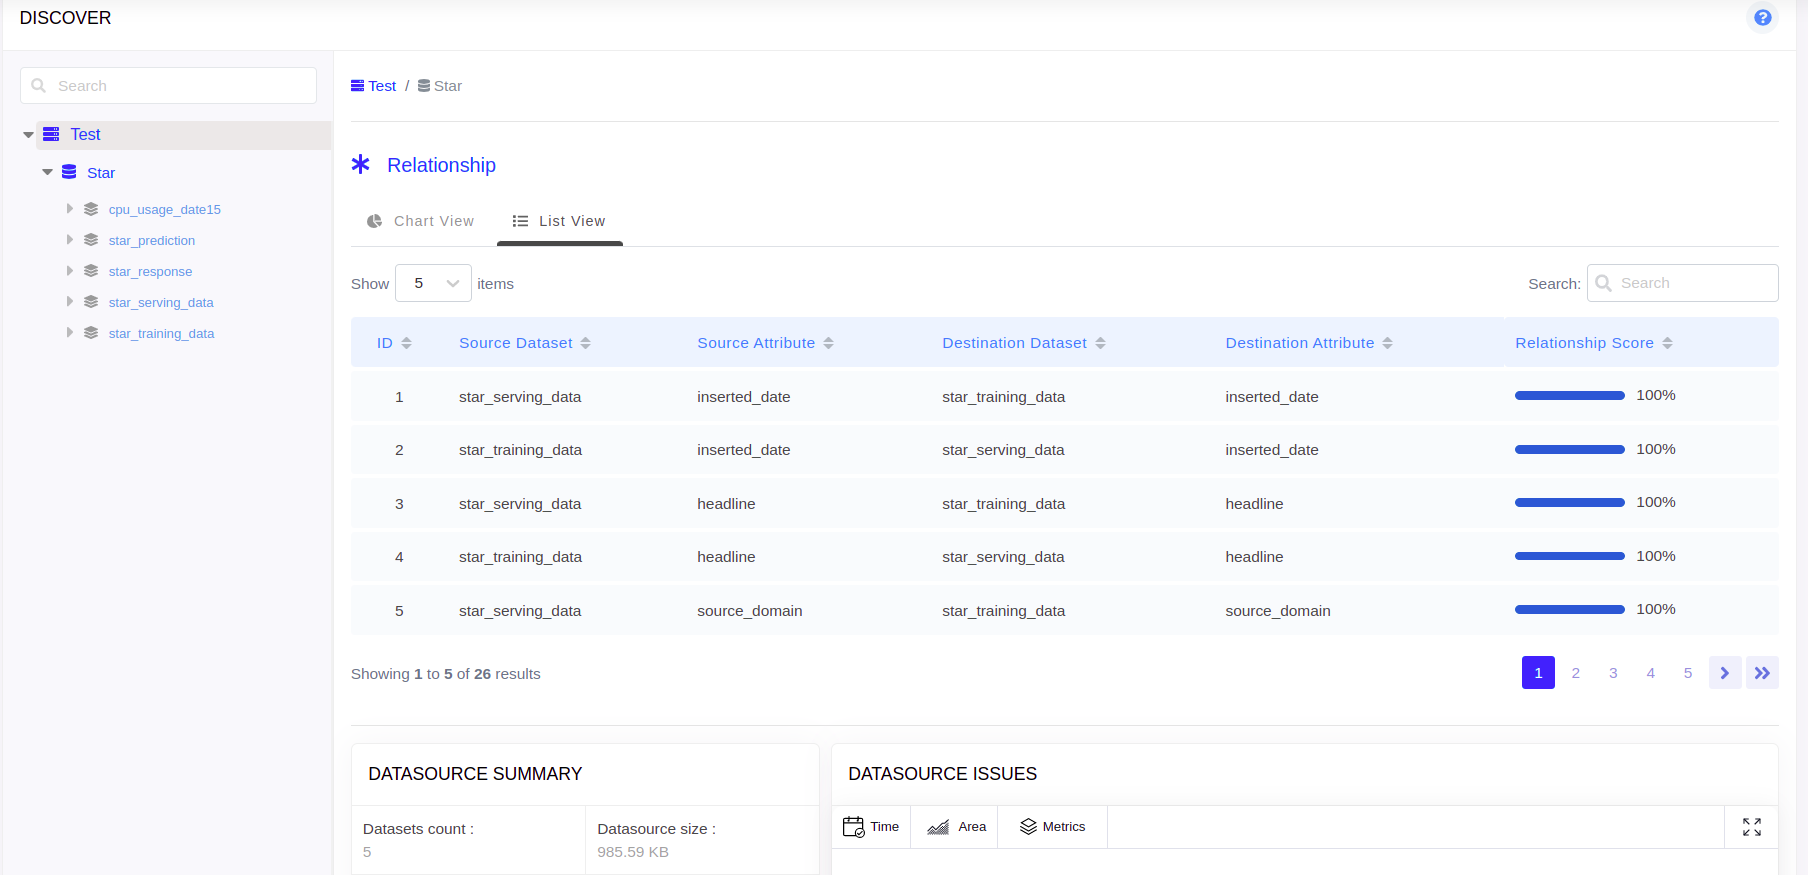Click the help question mark icon
Image resolution: width=1808 pixels, height=875 pixels.
pyautogui.click(x=1762, y=18)
